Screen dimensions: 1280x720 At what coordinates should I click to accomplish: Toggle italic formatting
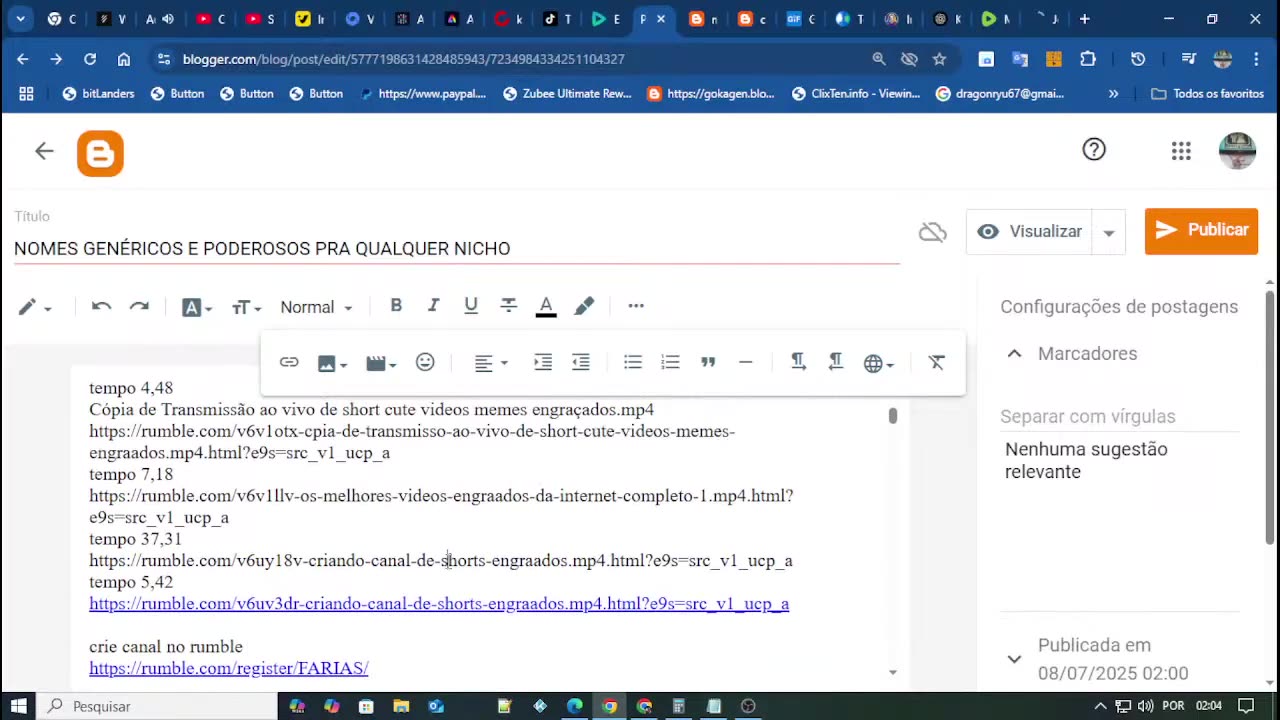pos(433,306)
